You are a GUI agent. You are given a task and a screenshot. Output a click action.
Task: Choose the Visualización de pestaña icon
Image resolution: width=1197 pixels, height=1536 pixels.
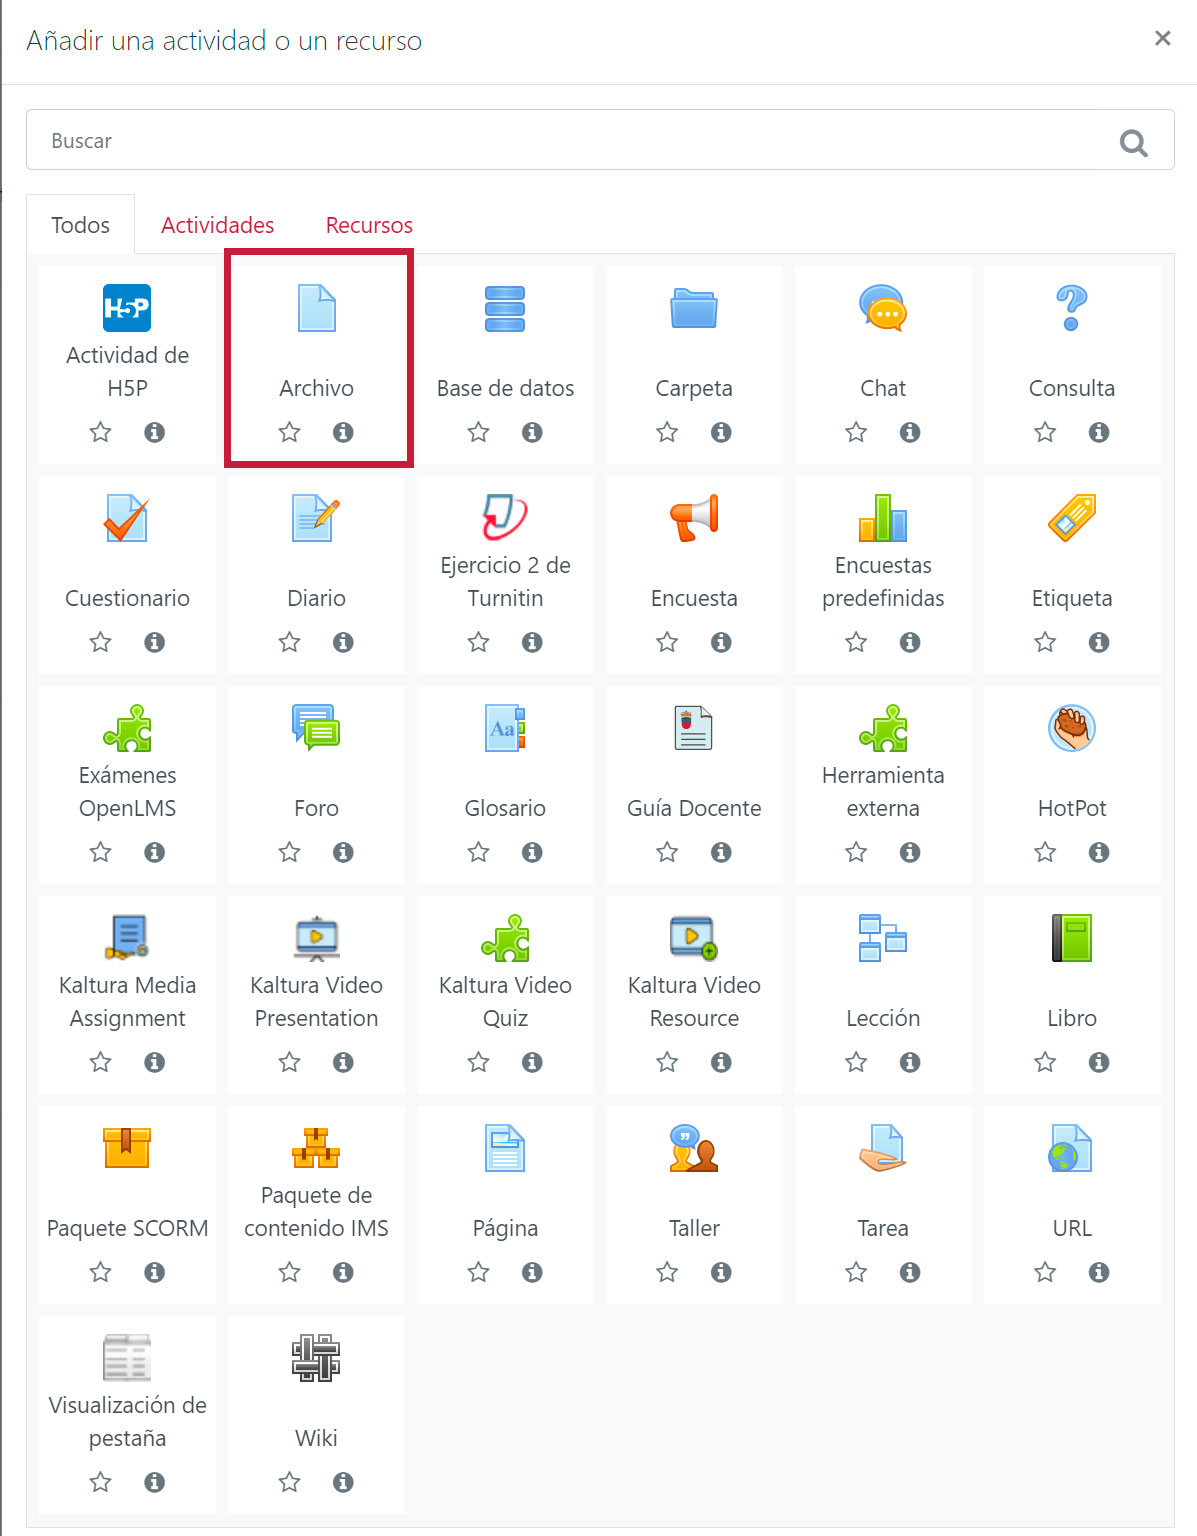127,1358
